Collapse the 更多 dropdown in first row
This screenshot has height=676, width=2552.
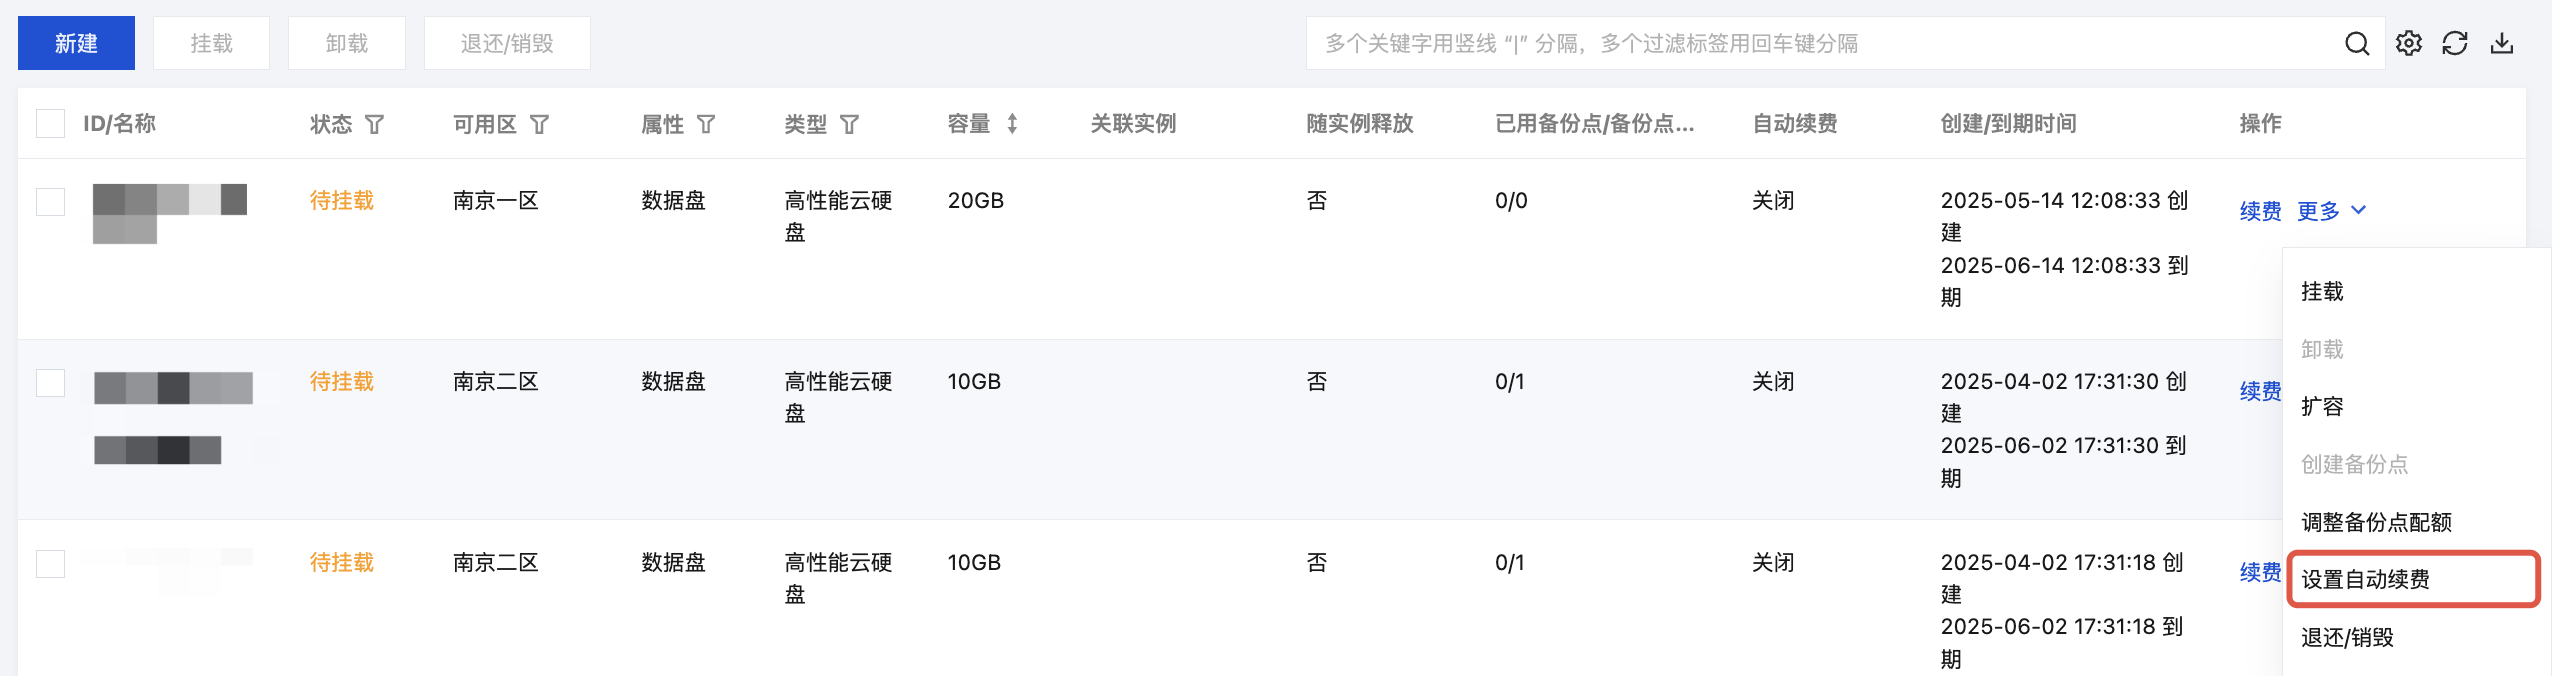click(2332, 211)
